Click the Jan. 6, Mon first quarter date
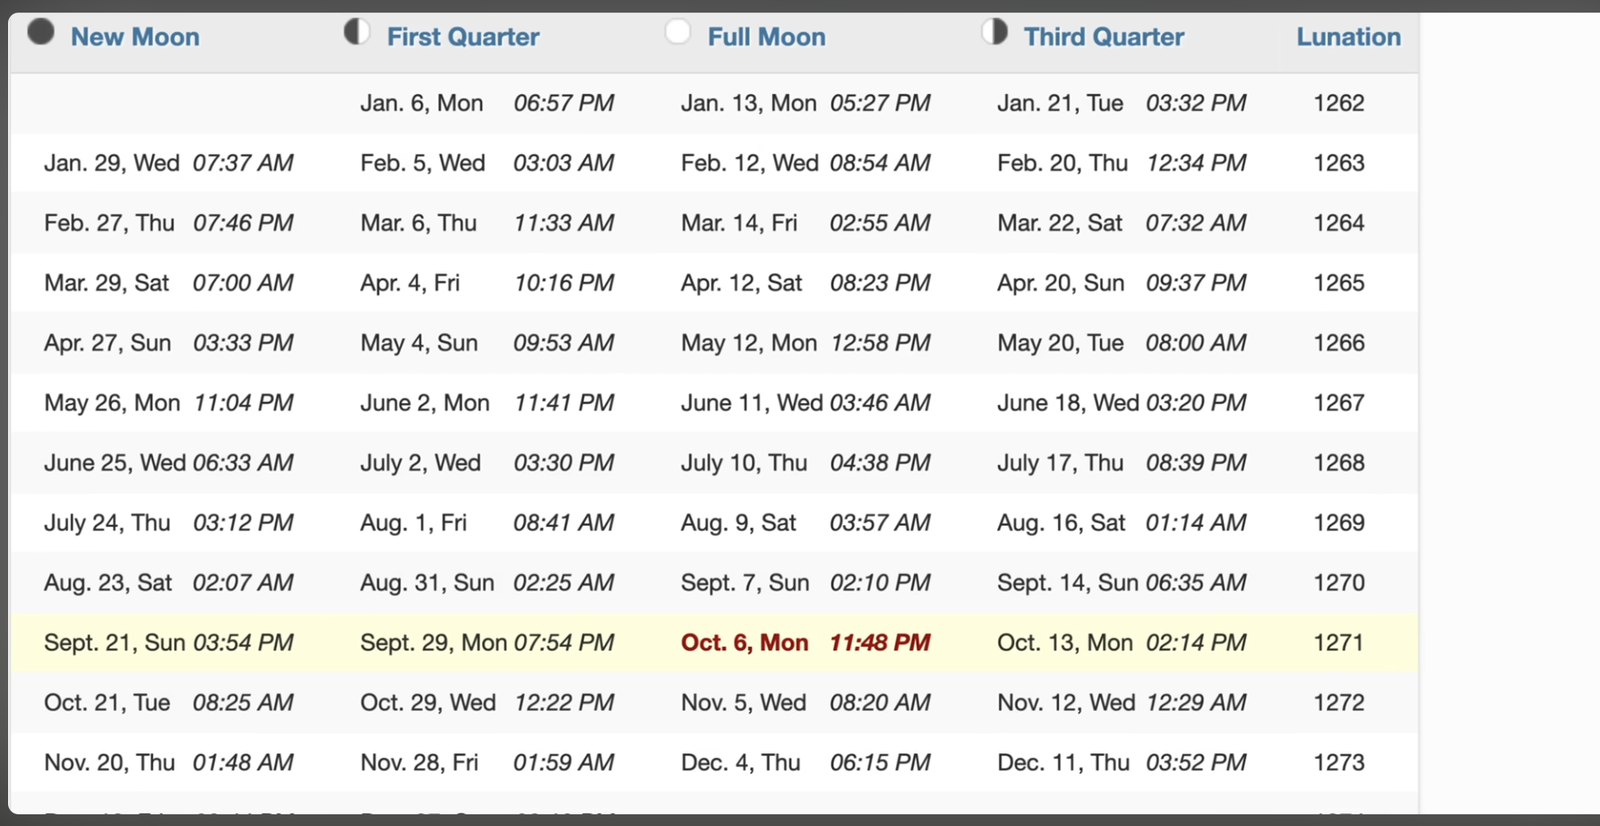Image resolution: width=1600 pixels, height=826 pixels. (x=421, y=103)
